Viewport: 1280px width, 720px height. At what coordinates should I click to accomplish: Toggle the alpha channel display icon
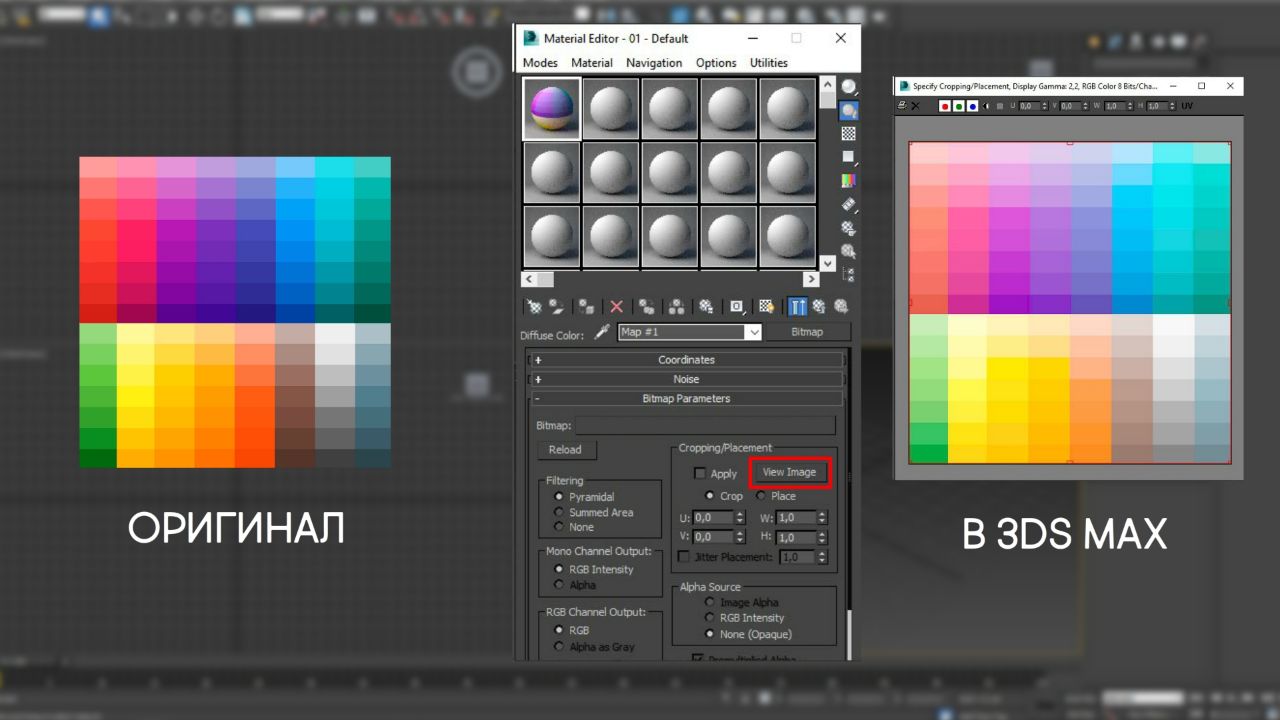(x=986, y=106)
